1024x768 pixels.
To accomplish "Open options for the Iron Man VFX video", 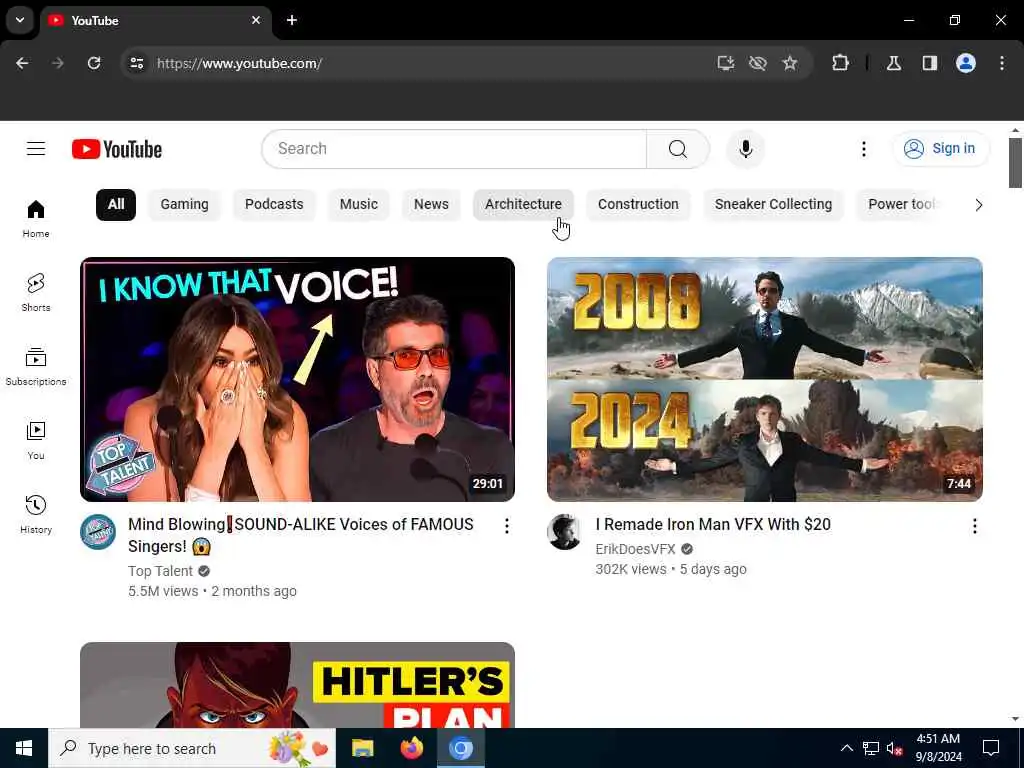I will tap(974, 526).
